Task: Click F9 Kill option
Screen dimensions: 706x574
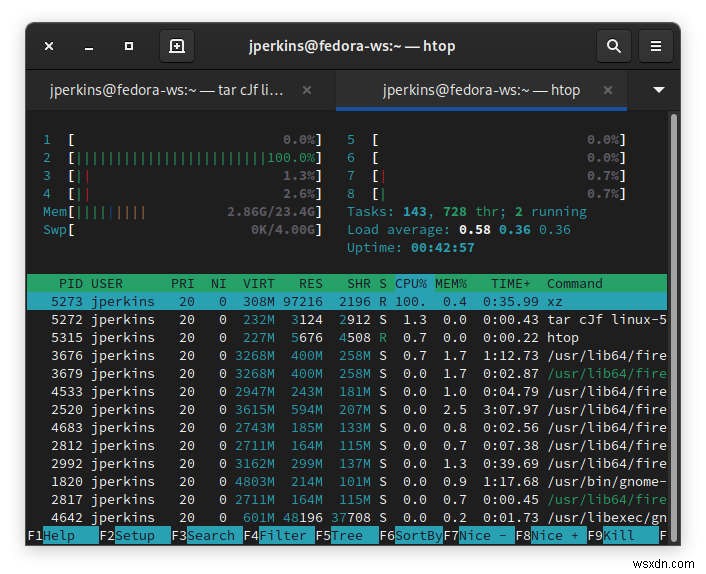Action: (x=623, y=535)
